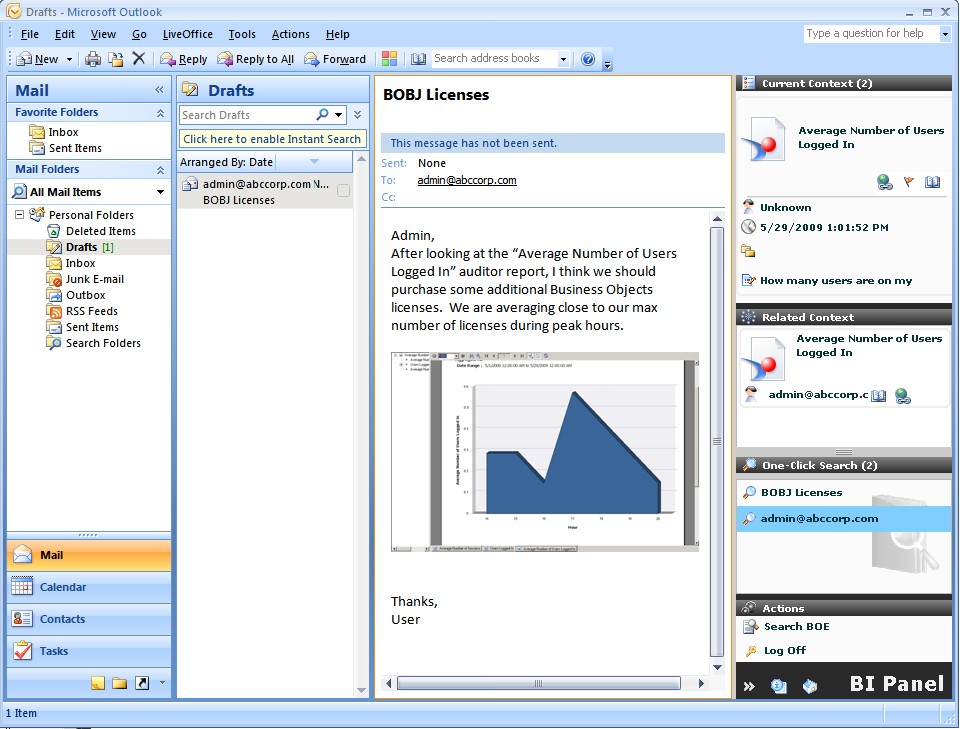
Task: Click the flag icon under Current Context
Action: [x=909, y=181]
